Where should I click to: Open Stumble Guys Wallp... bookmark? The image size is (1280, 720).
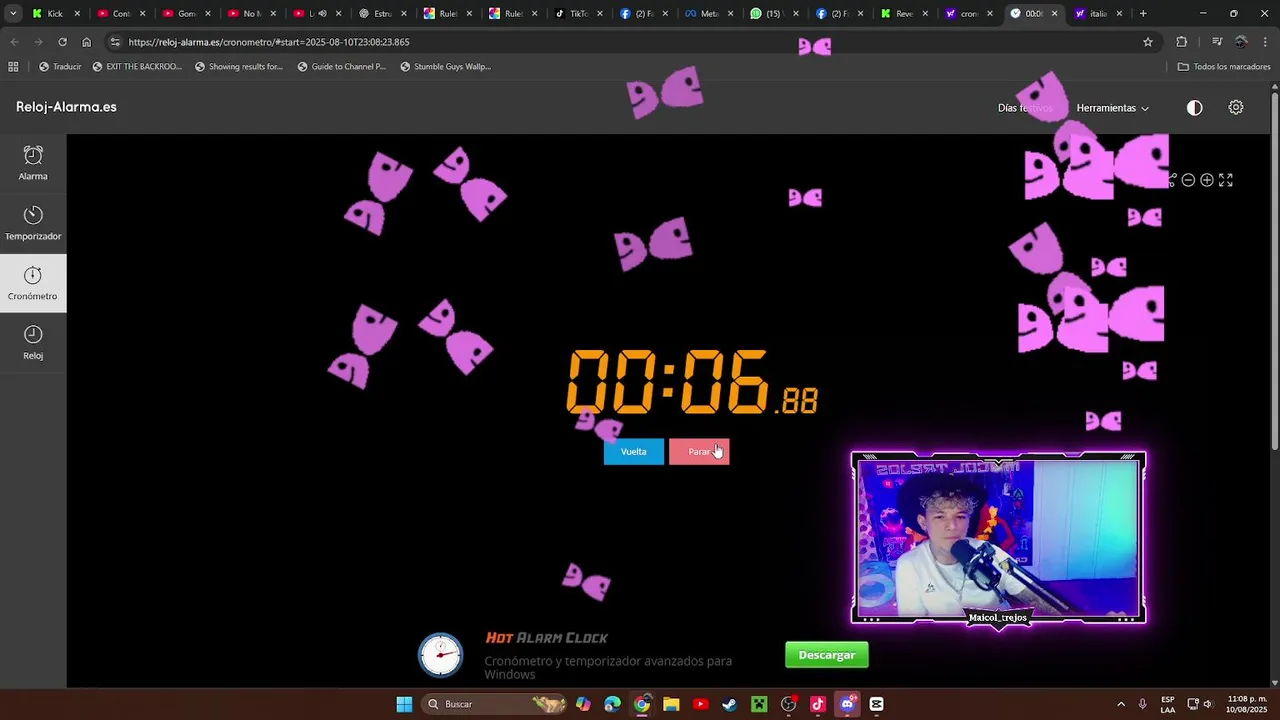(445, 67)
